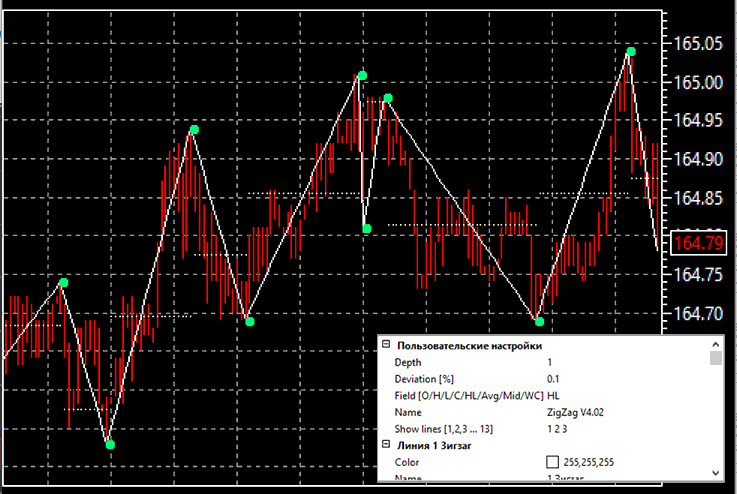
Task: Click the isolated green zigzag low near 164.81
Action: coord(367,229)
